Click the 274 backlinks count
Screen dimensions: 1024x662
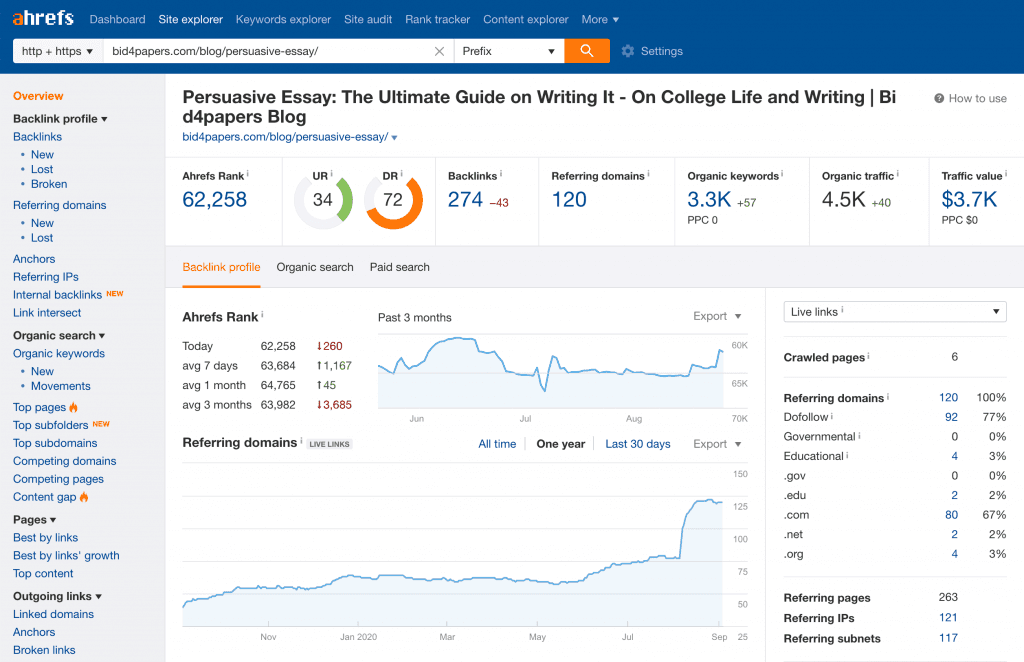465,199
